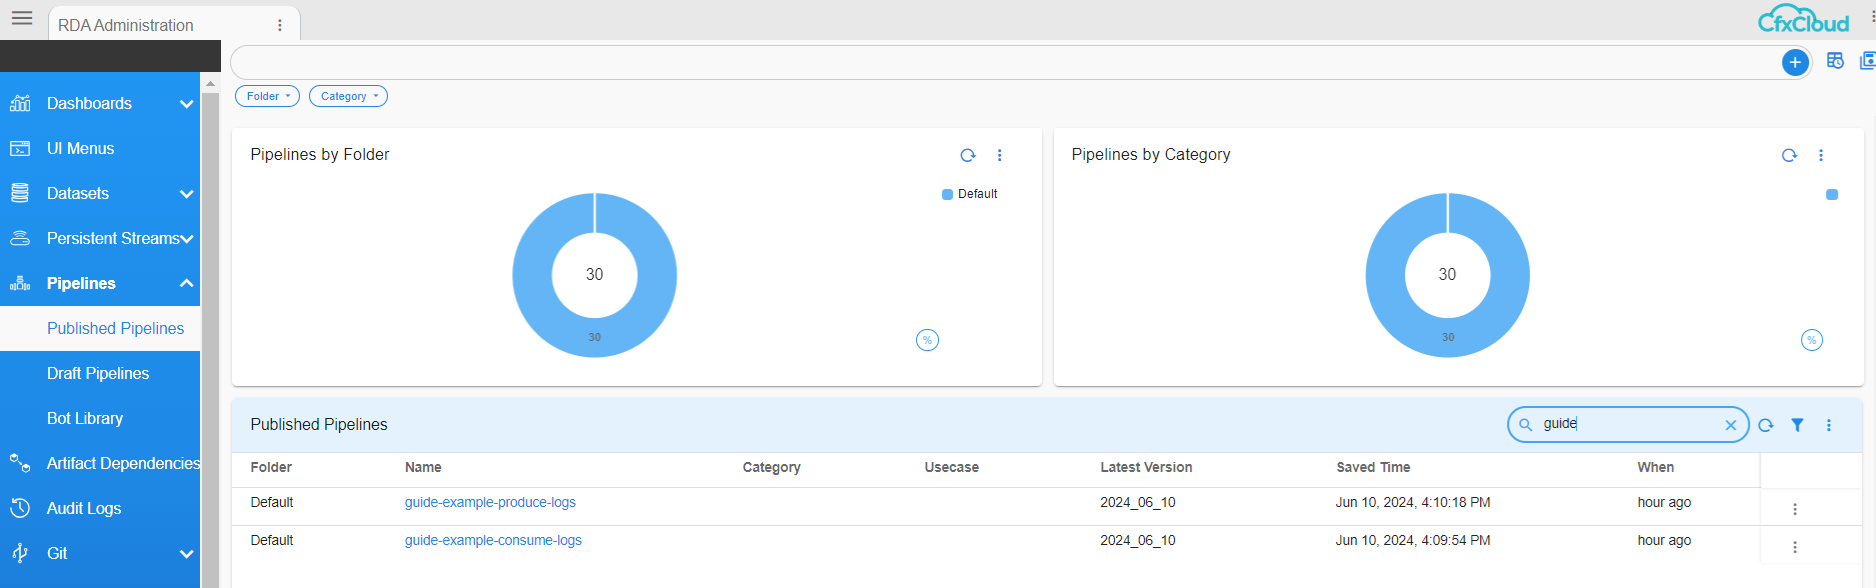Open row actions for guide-example-consume-logs
The image size is (1876, 588).
click(1794, 547)
